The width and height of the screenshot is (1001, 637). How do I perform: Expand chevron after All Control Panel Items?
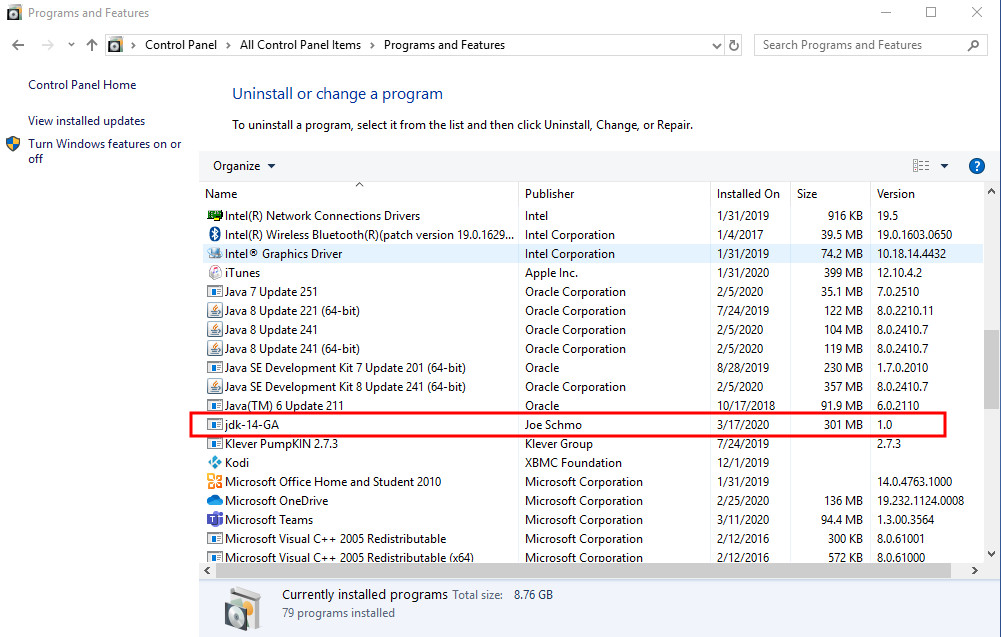point(372,45)
